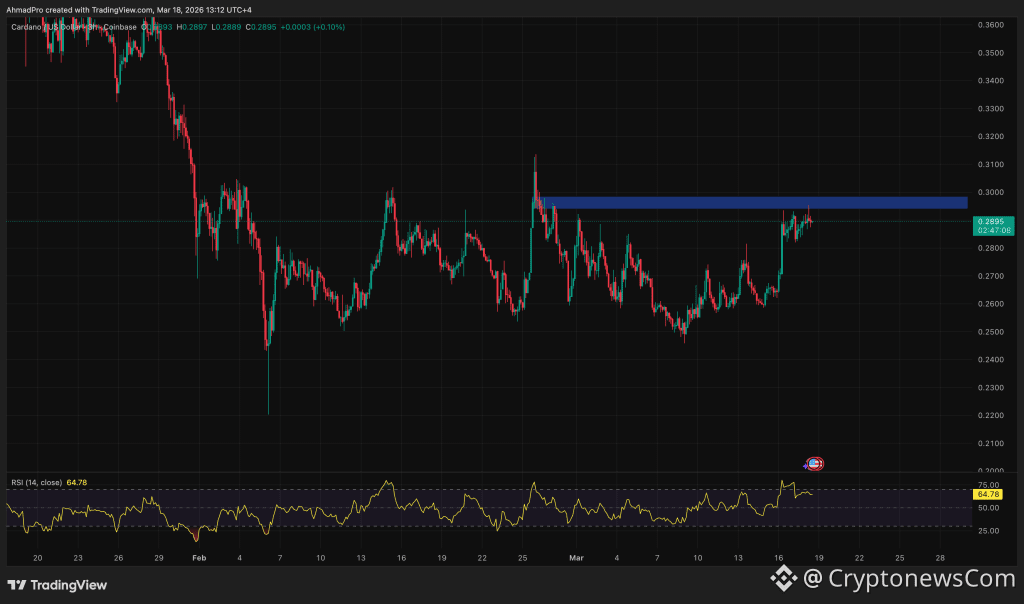Click the high value H0.2897 in header
Image resolution: width=1024 pixels, height=604 pixels.
pyautogui.click(x=190, y=27)
